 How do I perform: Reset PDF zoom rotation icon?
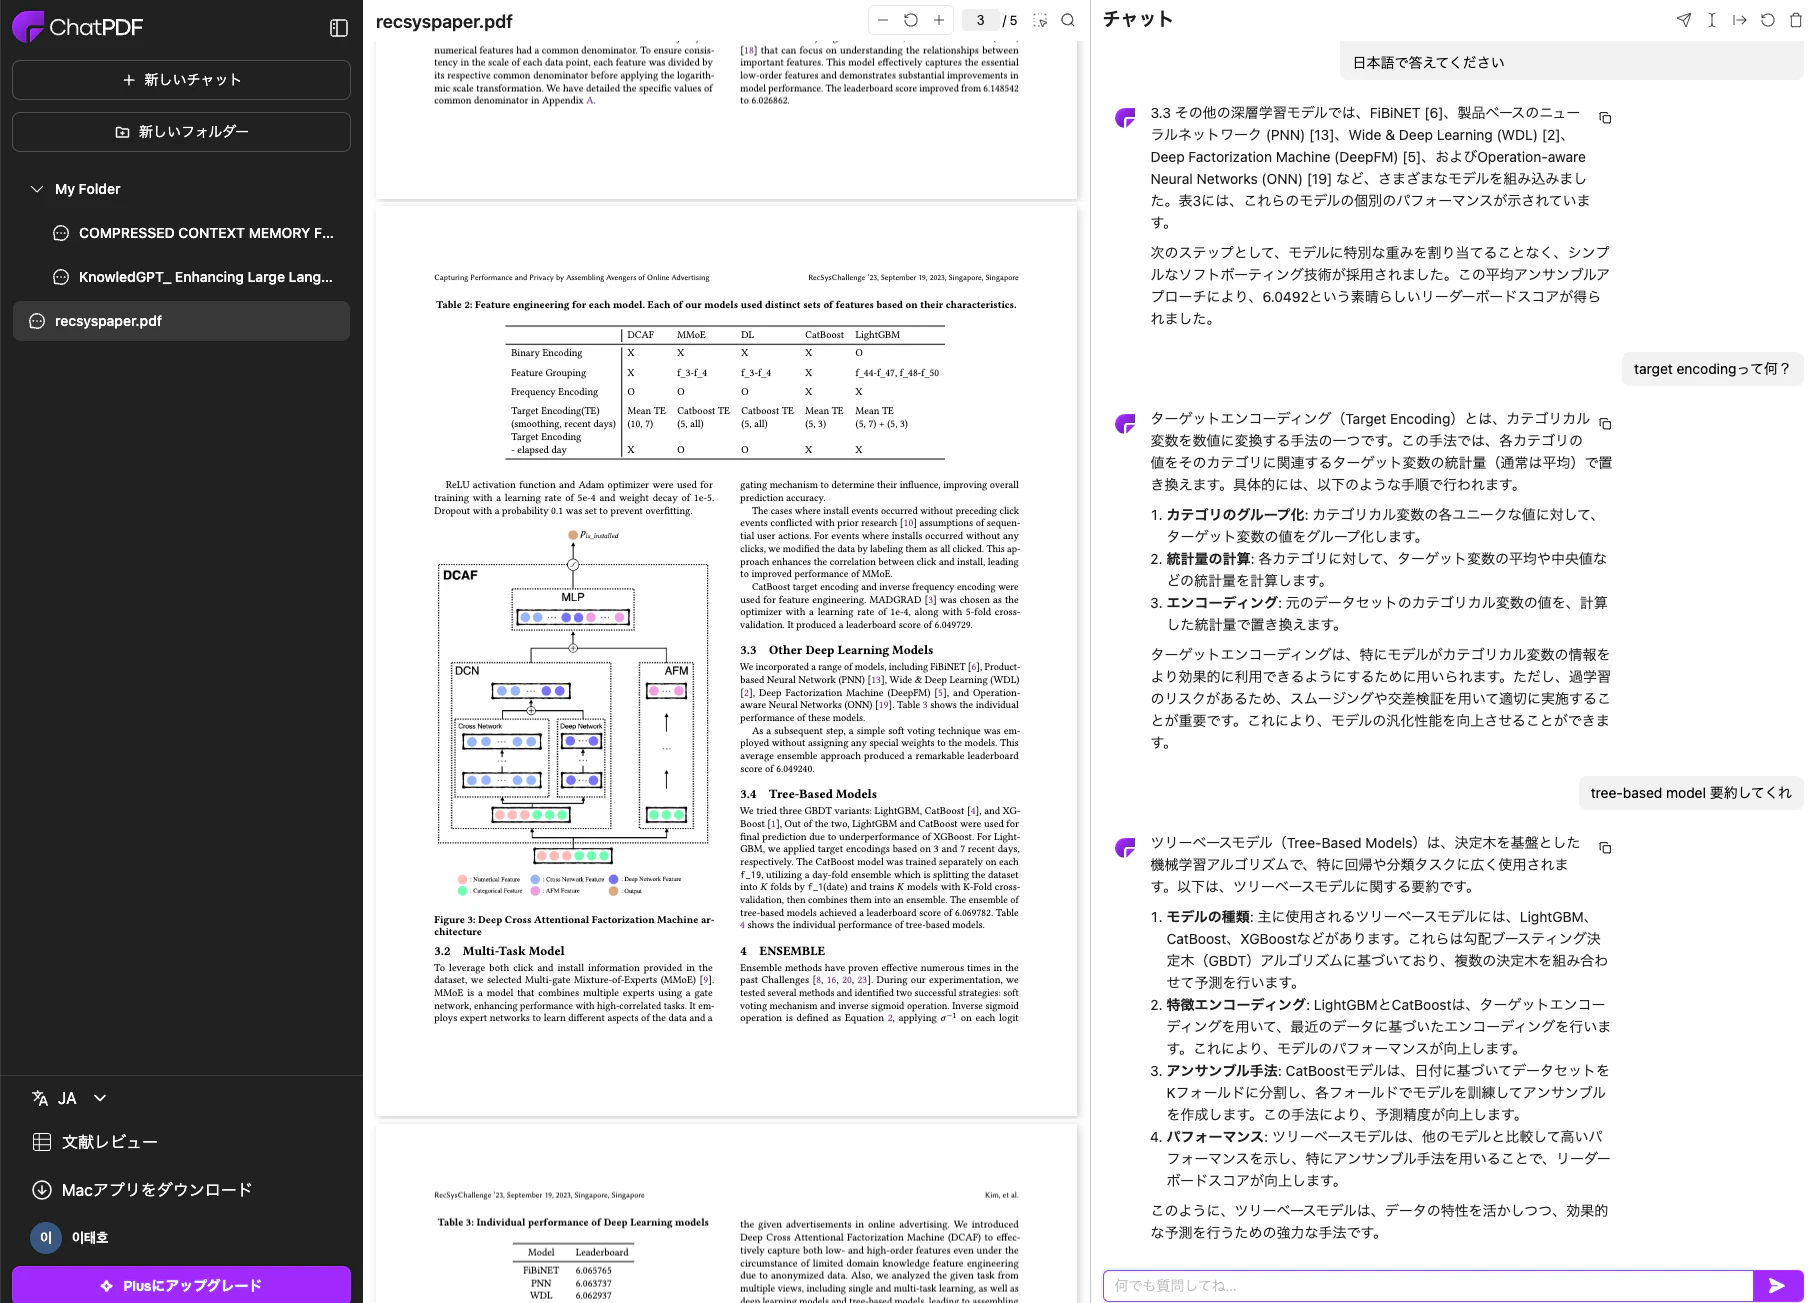[911, 20]
